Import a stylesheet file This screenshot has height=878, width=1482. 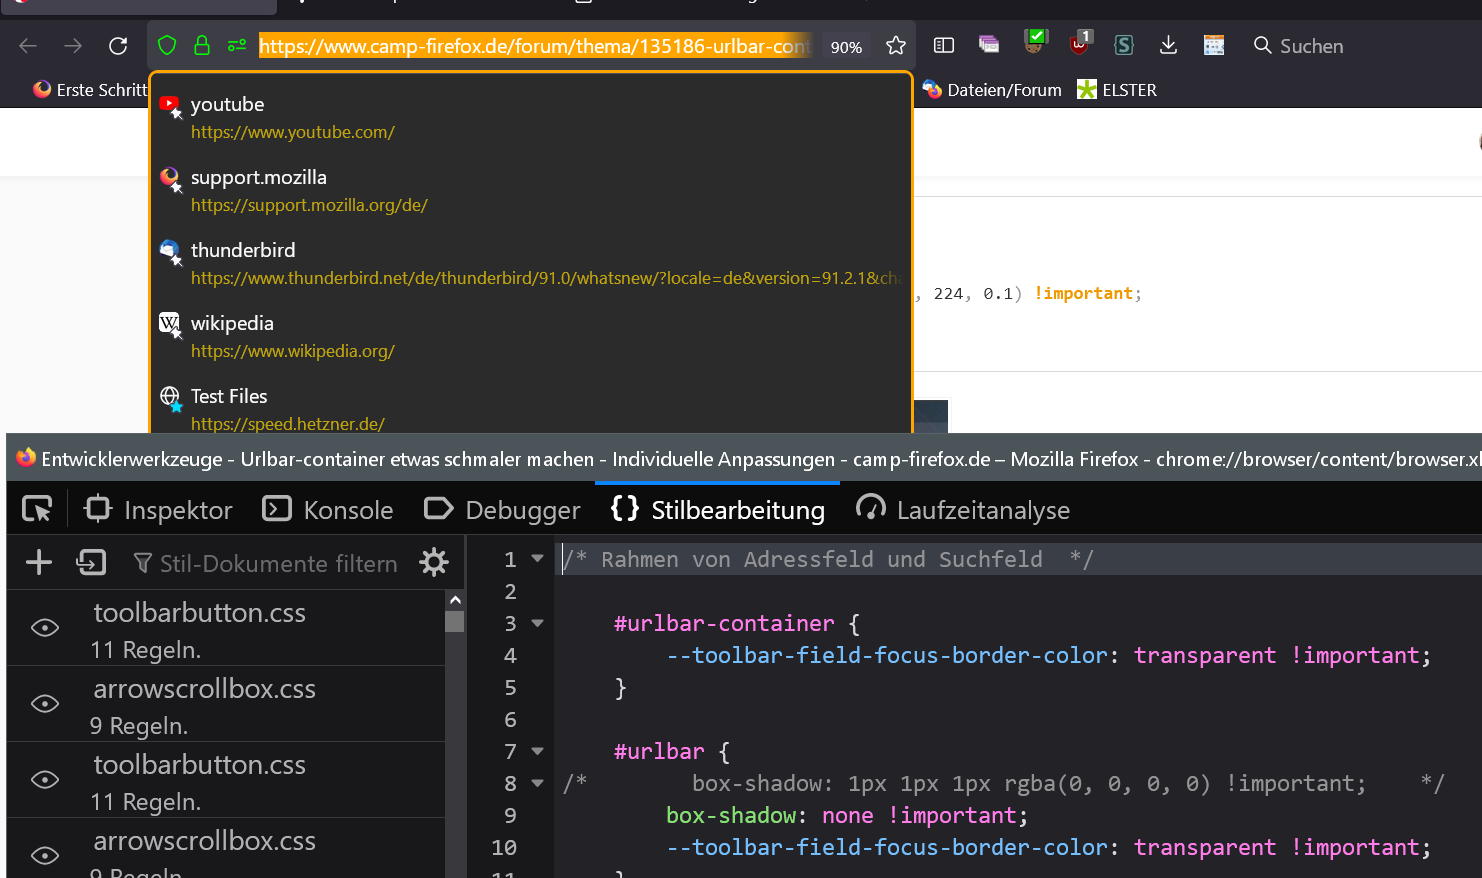[91, 563]
